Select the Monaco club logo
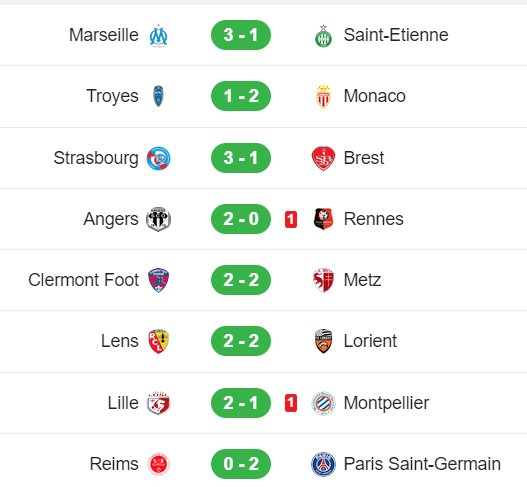527x487 pixels. [323, 96]
